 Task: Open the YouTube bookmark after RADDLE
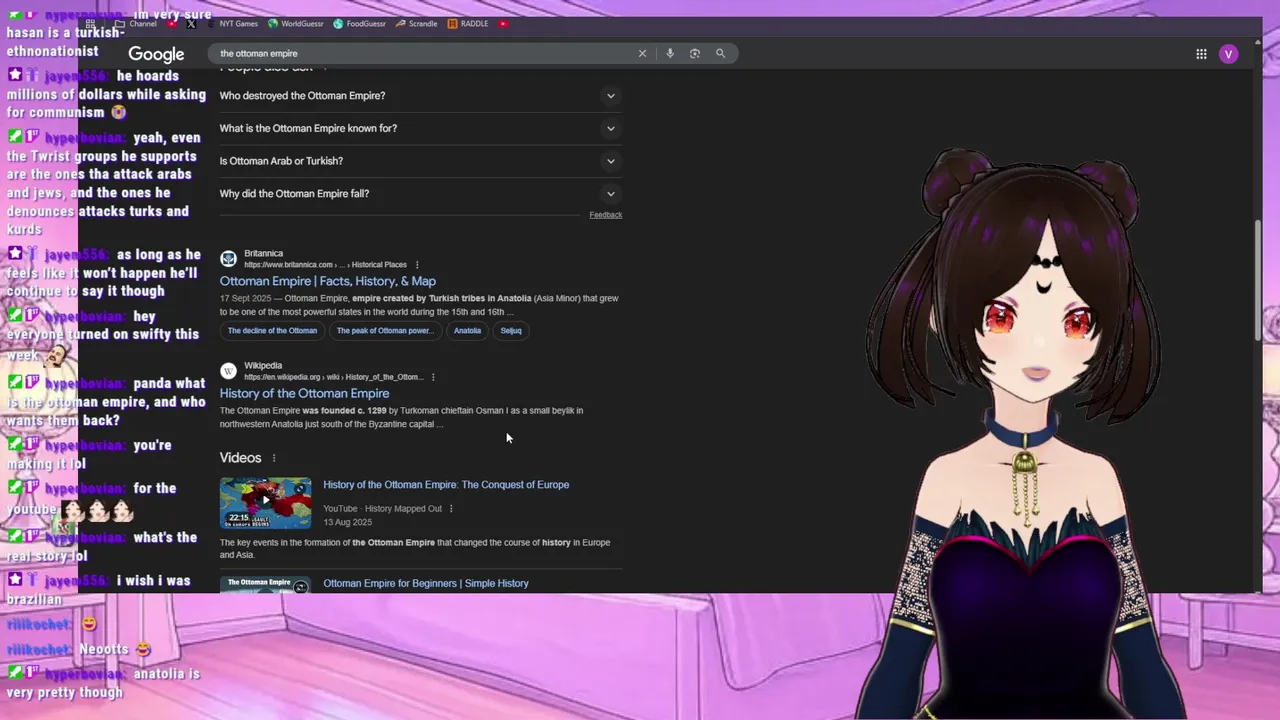pyautogui.click(x=503, y=24)
